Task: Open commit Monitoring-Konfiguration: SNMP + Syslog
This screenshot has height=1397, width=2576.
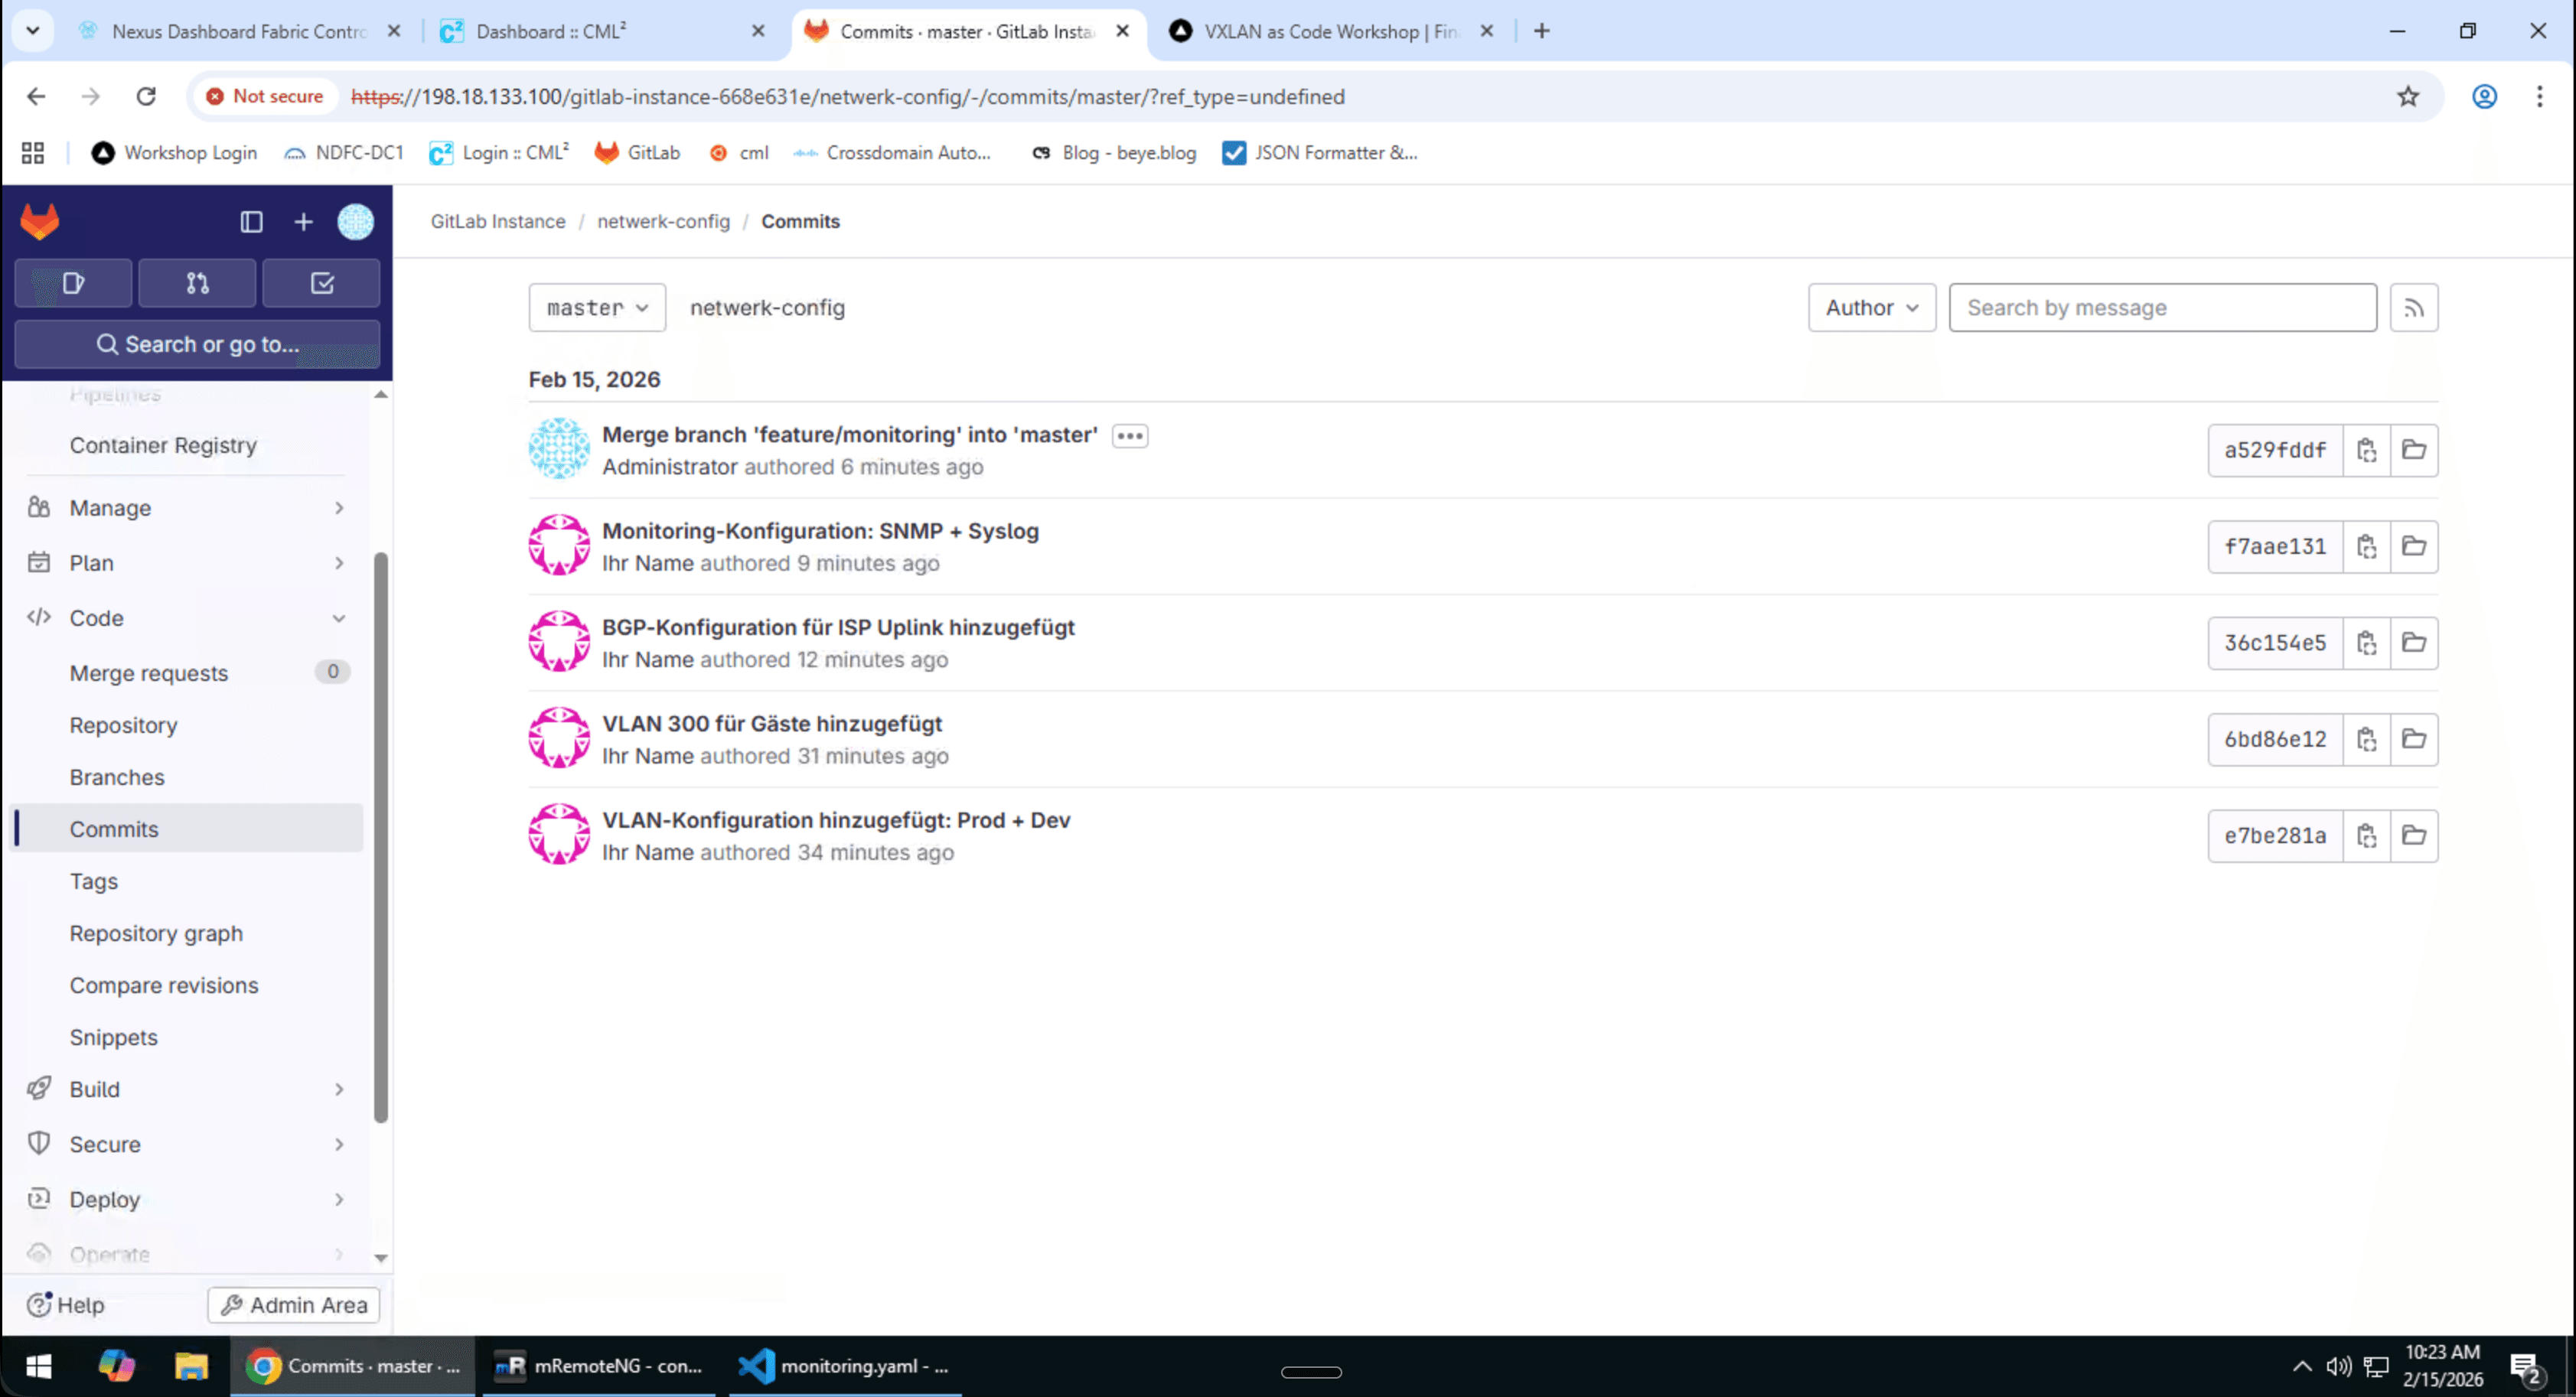Action: [819, 531]
